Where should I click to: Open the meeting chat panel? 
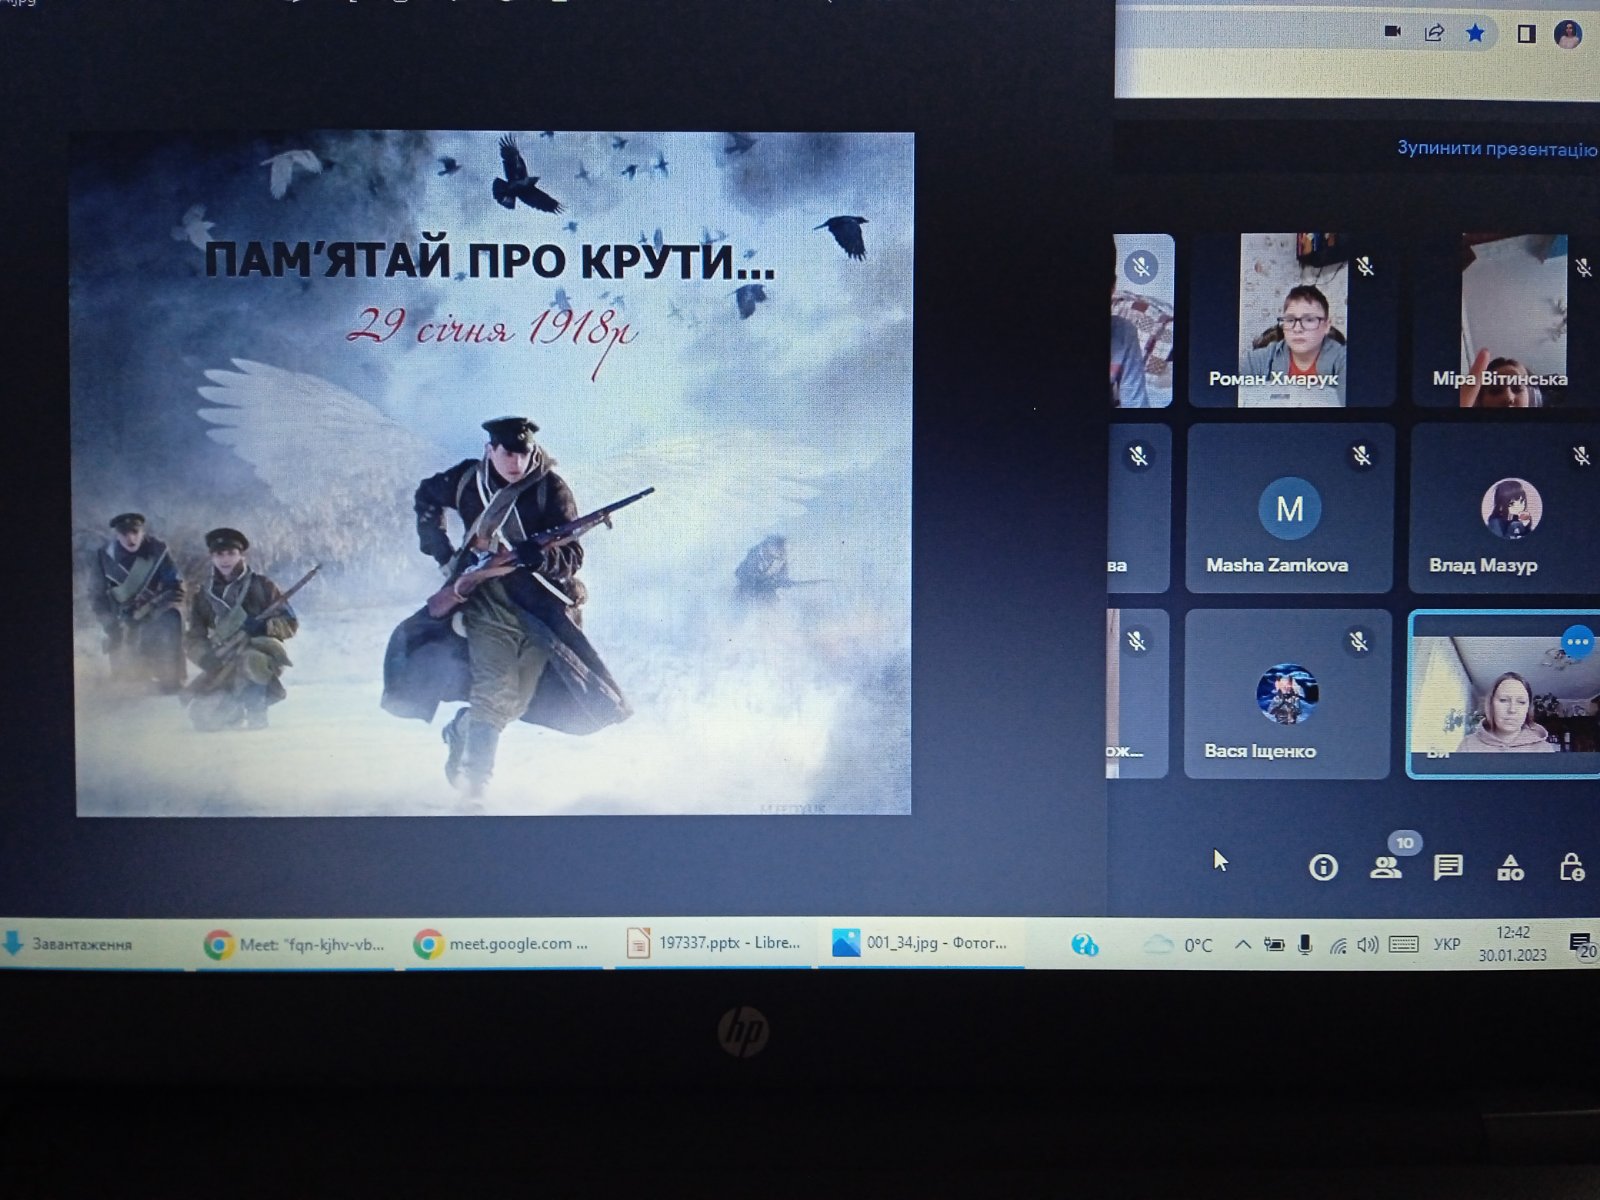[1447, 867]
